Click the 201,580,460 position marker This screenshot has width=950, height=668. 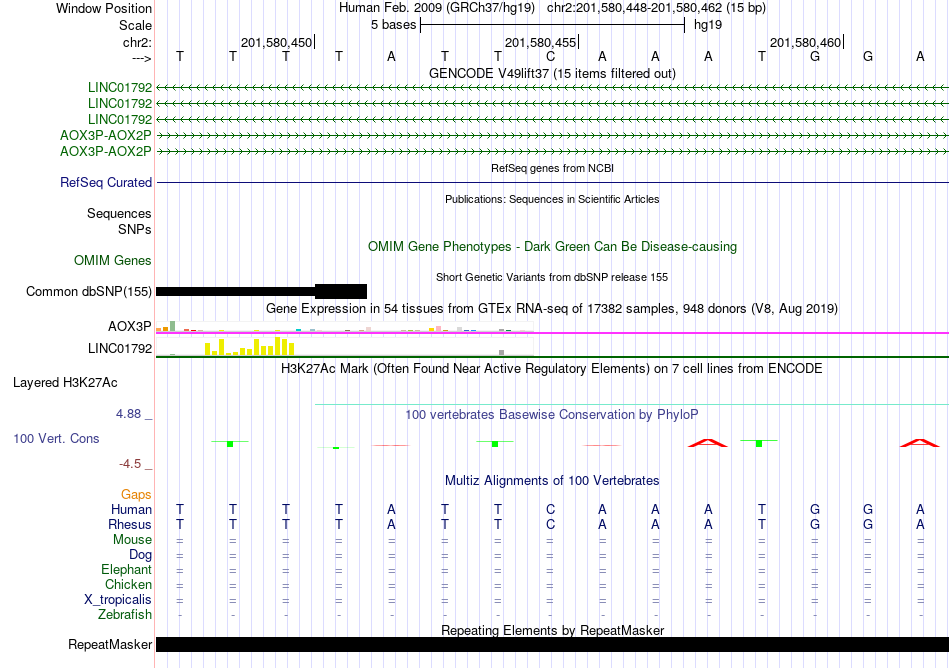pyautogui.click(x=806, y=42)
